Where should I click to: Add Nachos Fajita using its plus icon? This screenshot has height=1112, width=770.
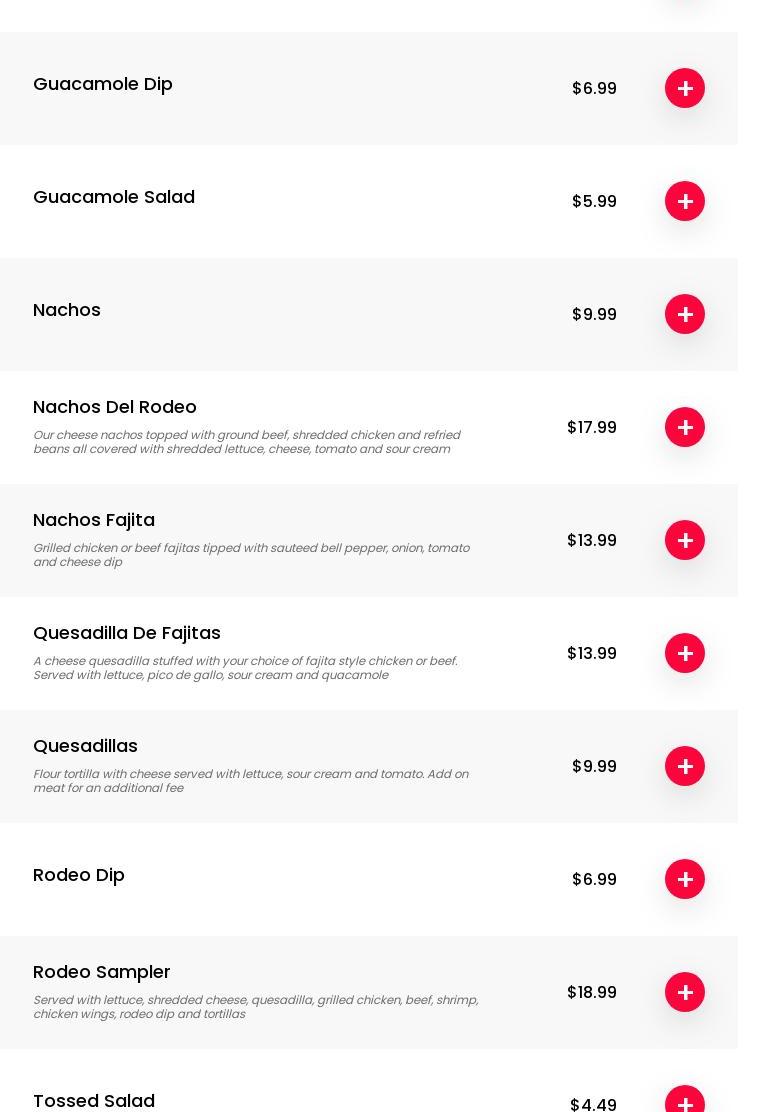pos(685,540)
